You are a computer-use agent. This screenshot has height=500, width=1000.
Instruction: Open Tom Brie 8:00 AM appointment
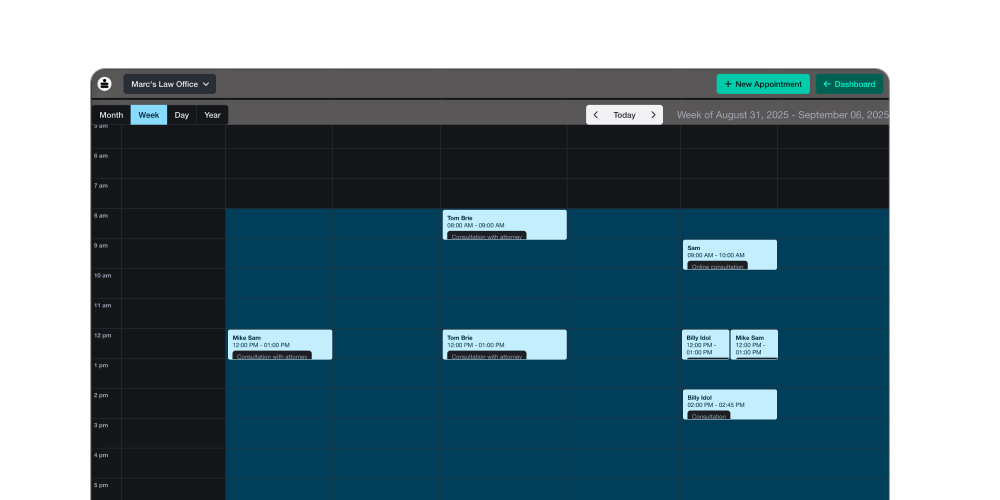pyautogui.click(x=504, y=222)
